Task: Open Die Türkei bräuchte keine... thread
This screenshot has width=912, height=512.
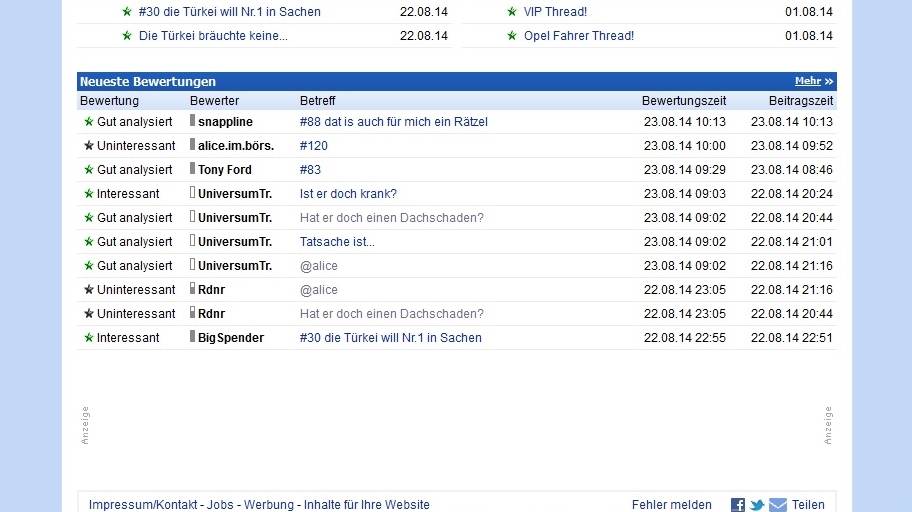Action: pos(213,35)
